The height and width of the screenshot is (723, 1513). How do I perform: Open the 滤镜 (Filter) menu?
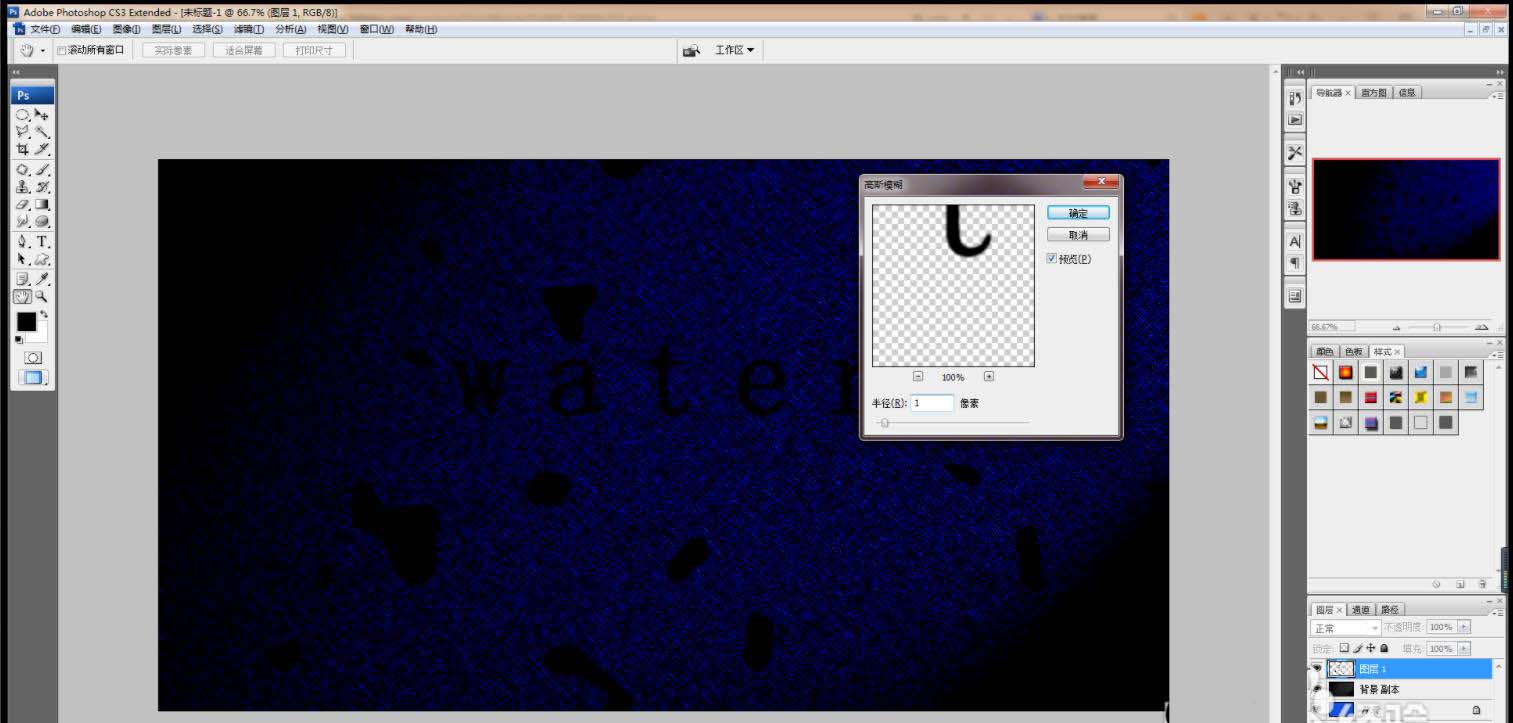[249, 30]
